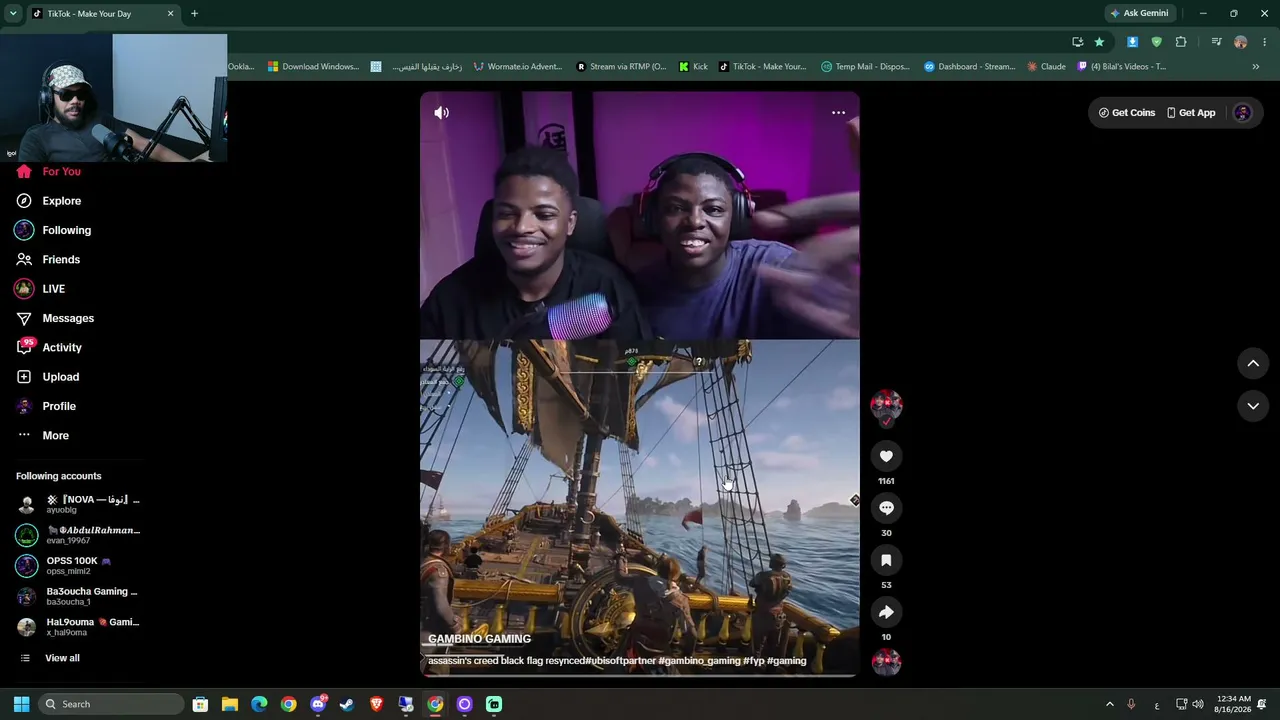Open the browser tab search dropdown
This screenshot has height=720, width=1280.
coord(13,14)
